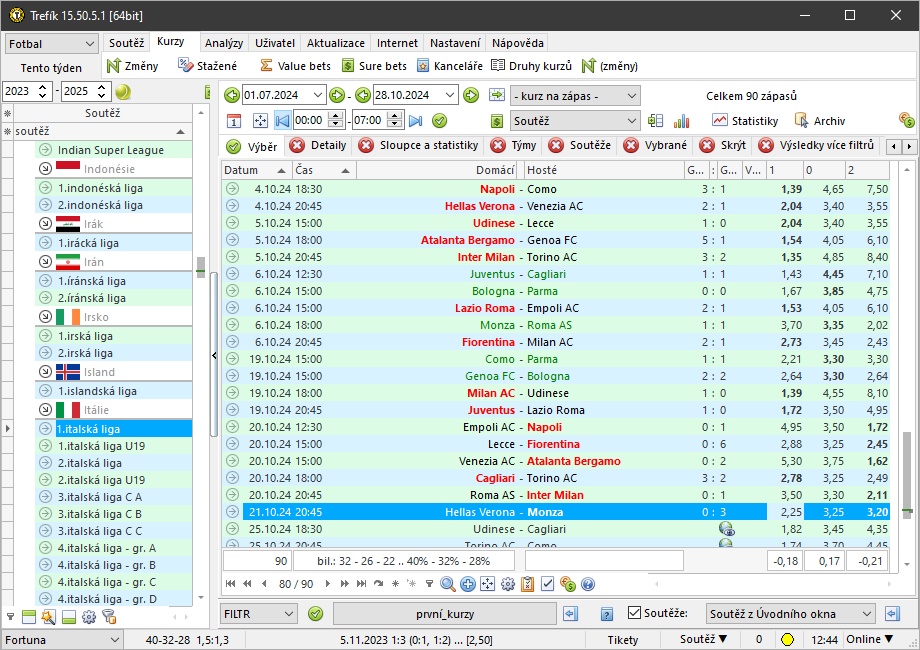Collapse the Itálie country group
The image size is (920, 650).
pos(45,409)
